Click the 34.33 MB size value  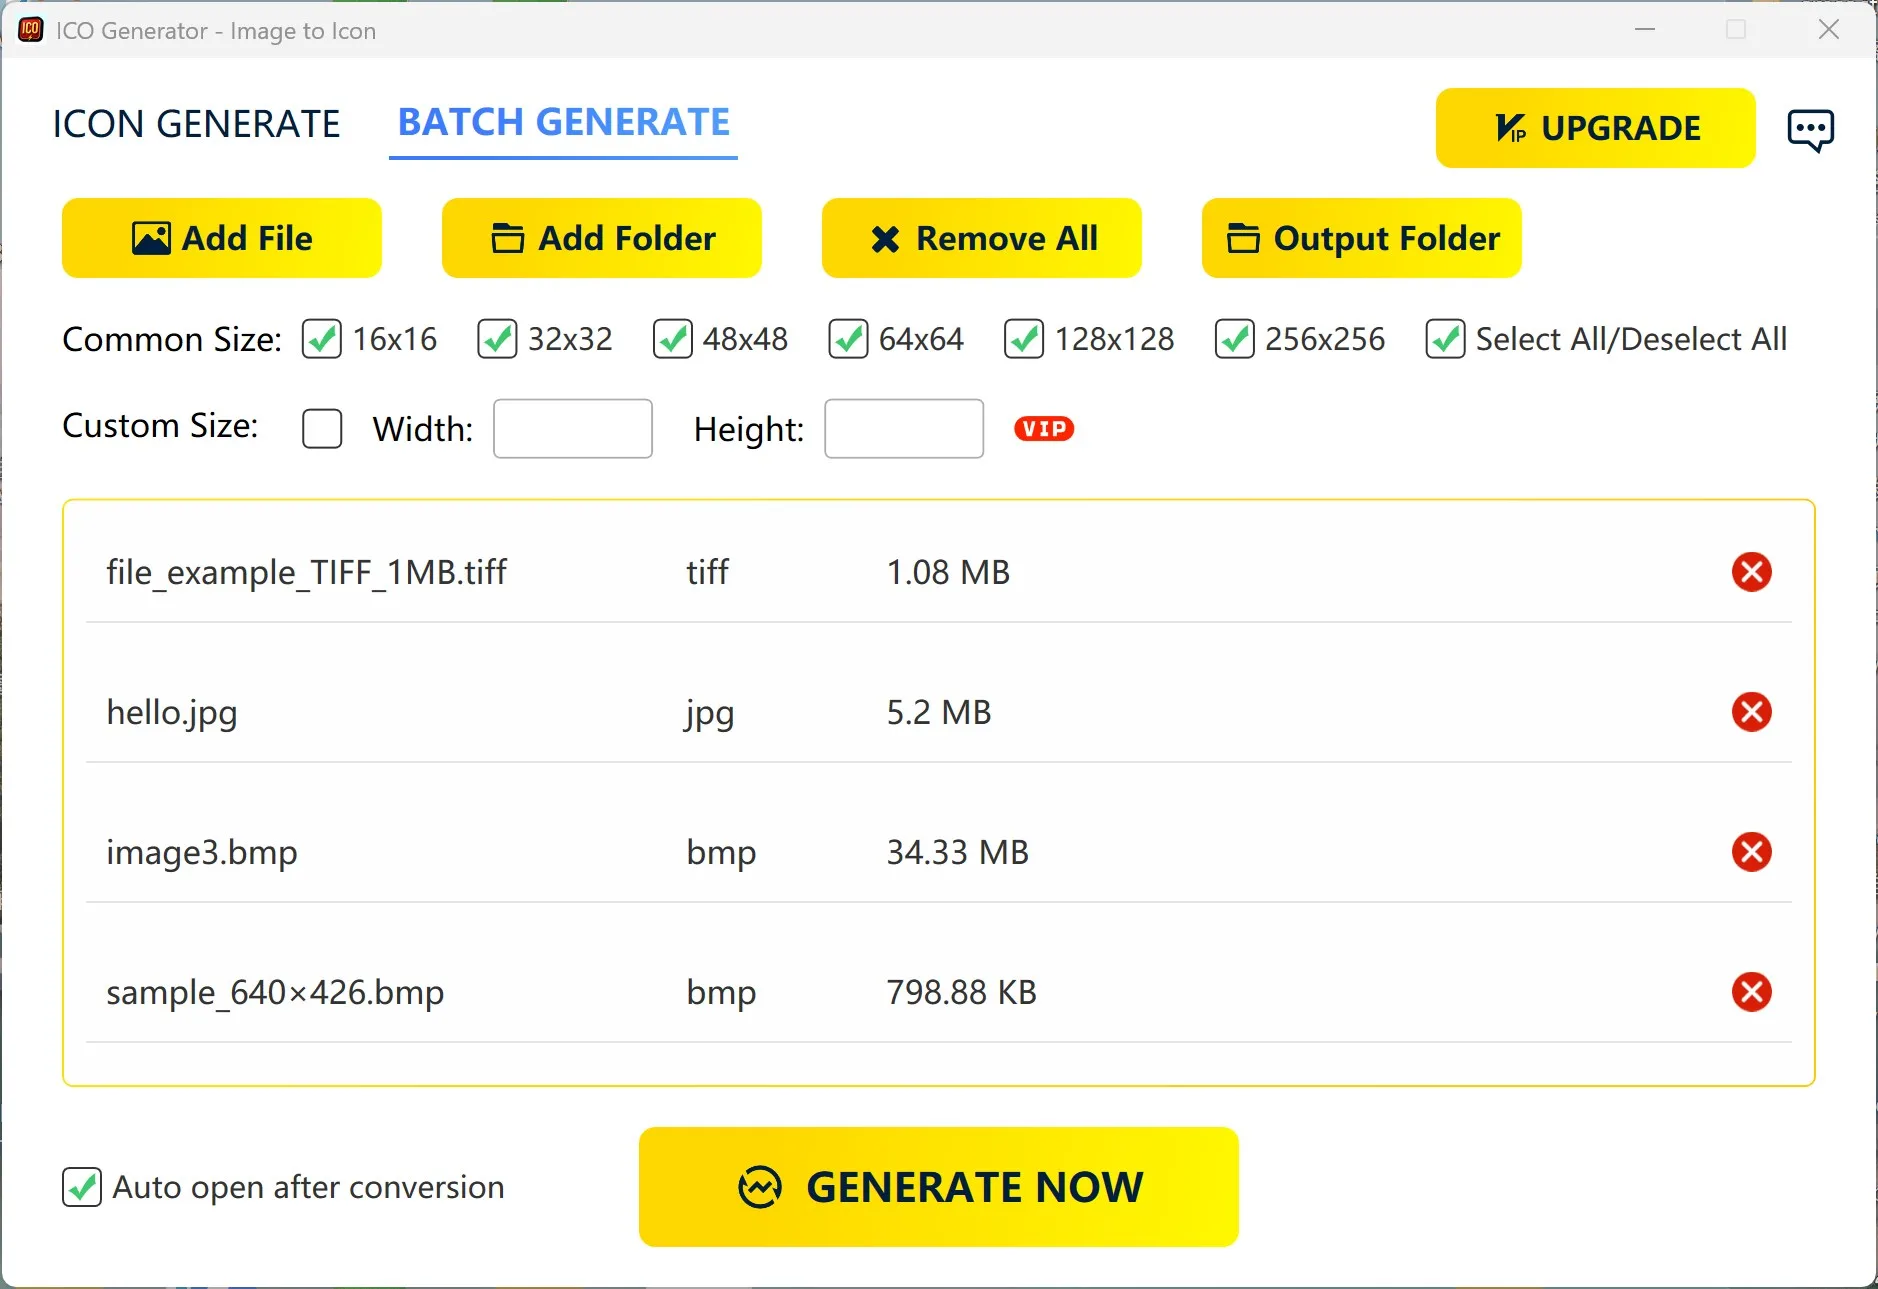pos(958,852)
